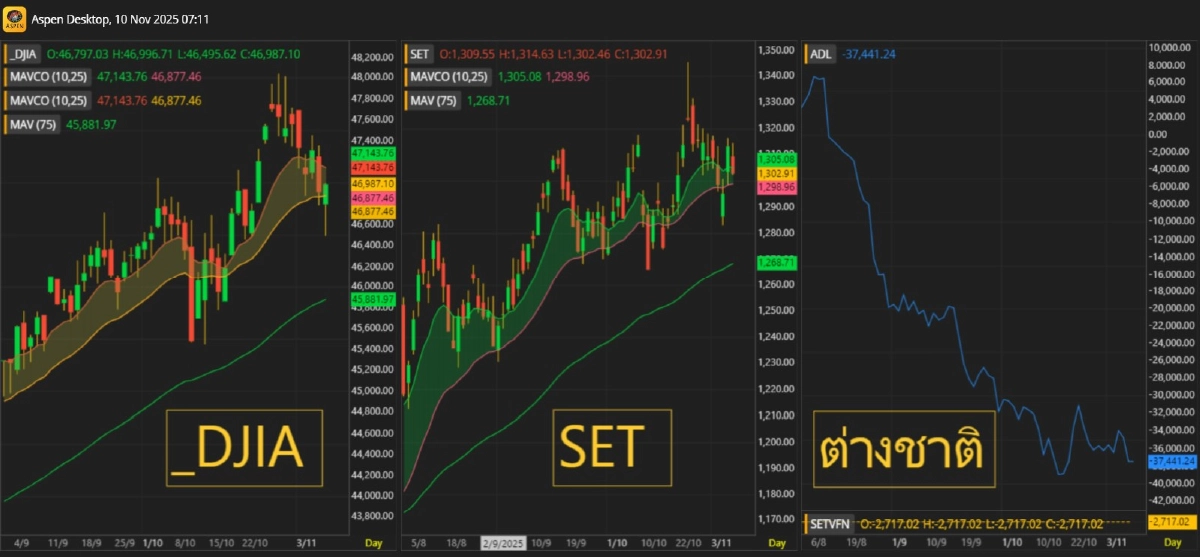Select the ADL indicator legend label
Screen dimensions: 1200x557
821,53
